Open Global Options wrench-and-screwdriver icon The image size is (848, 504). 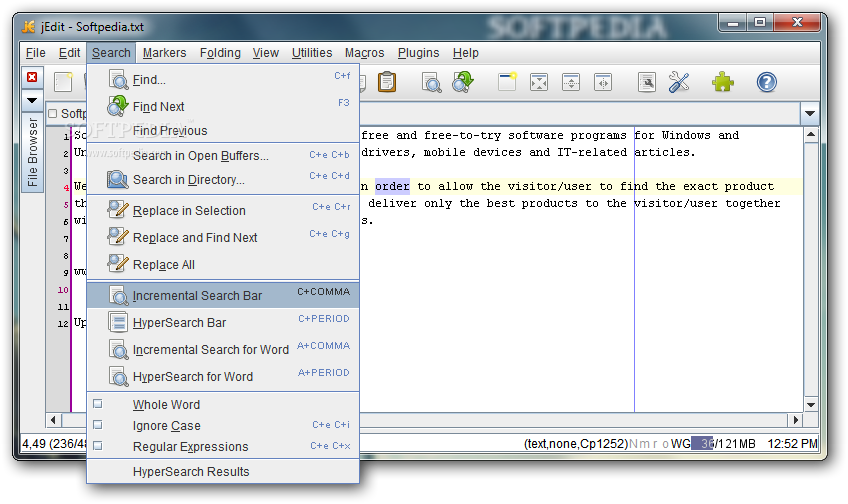point(679,82)
